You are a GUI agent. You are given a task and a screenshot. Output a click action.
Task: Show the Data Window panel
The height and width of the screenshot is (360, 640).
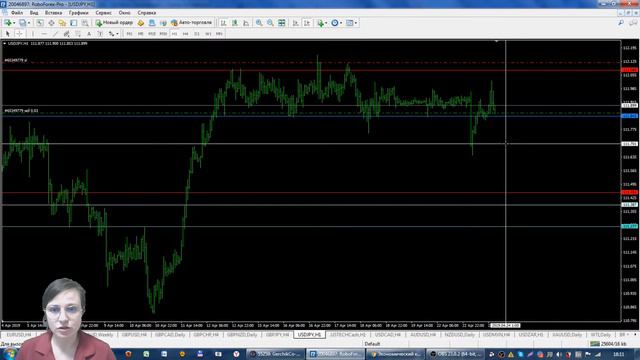pyautogui.click(x=51, y=23)
